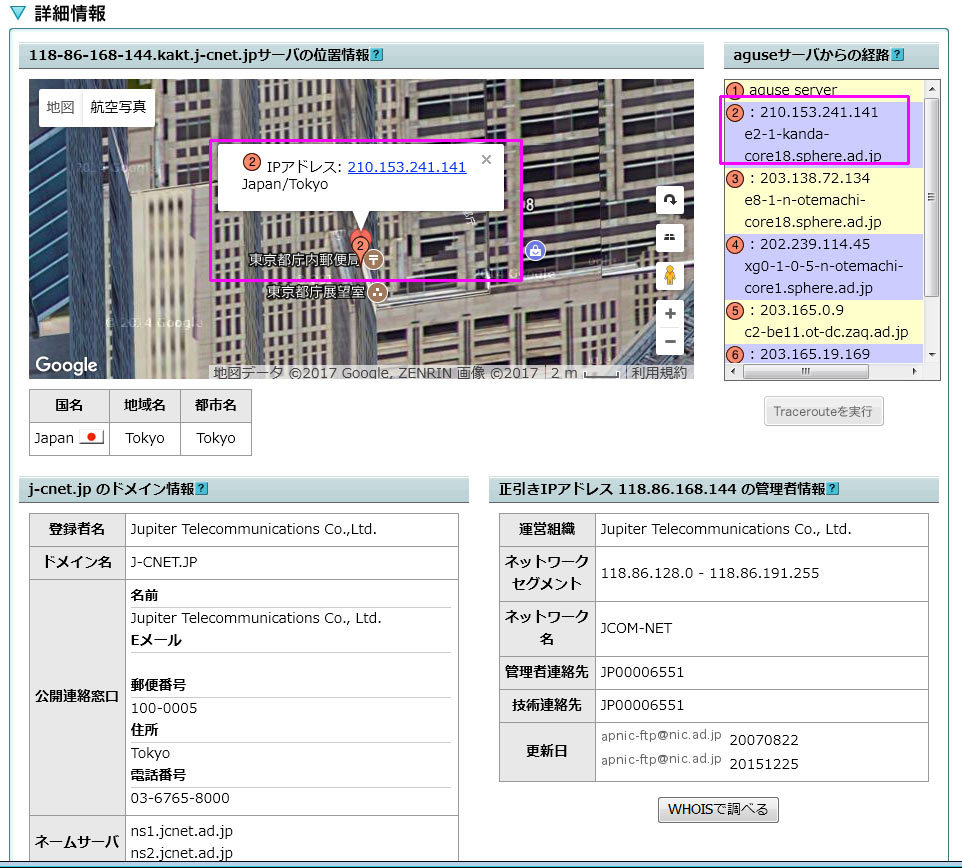Click the numbered circle 5 in route list
This screenshot has height=868, width=962.
(735, 310)
